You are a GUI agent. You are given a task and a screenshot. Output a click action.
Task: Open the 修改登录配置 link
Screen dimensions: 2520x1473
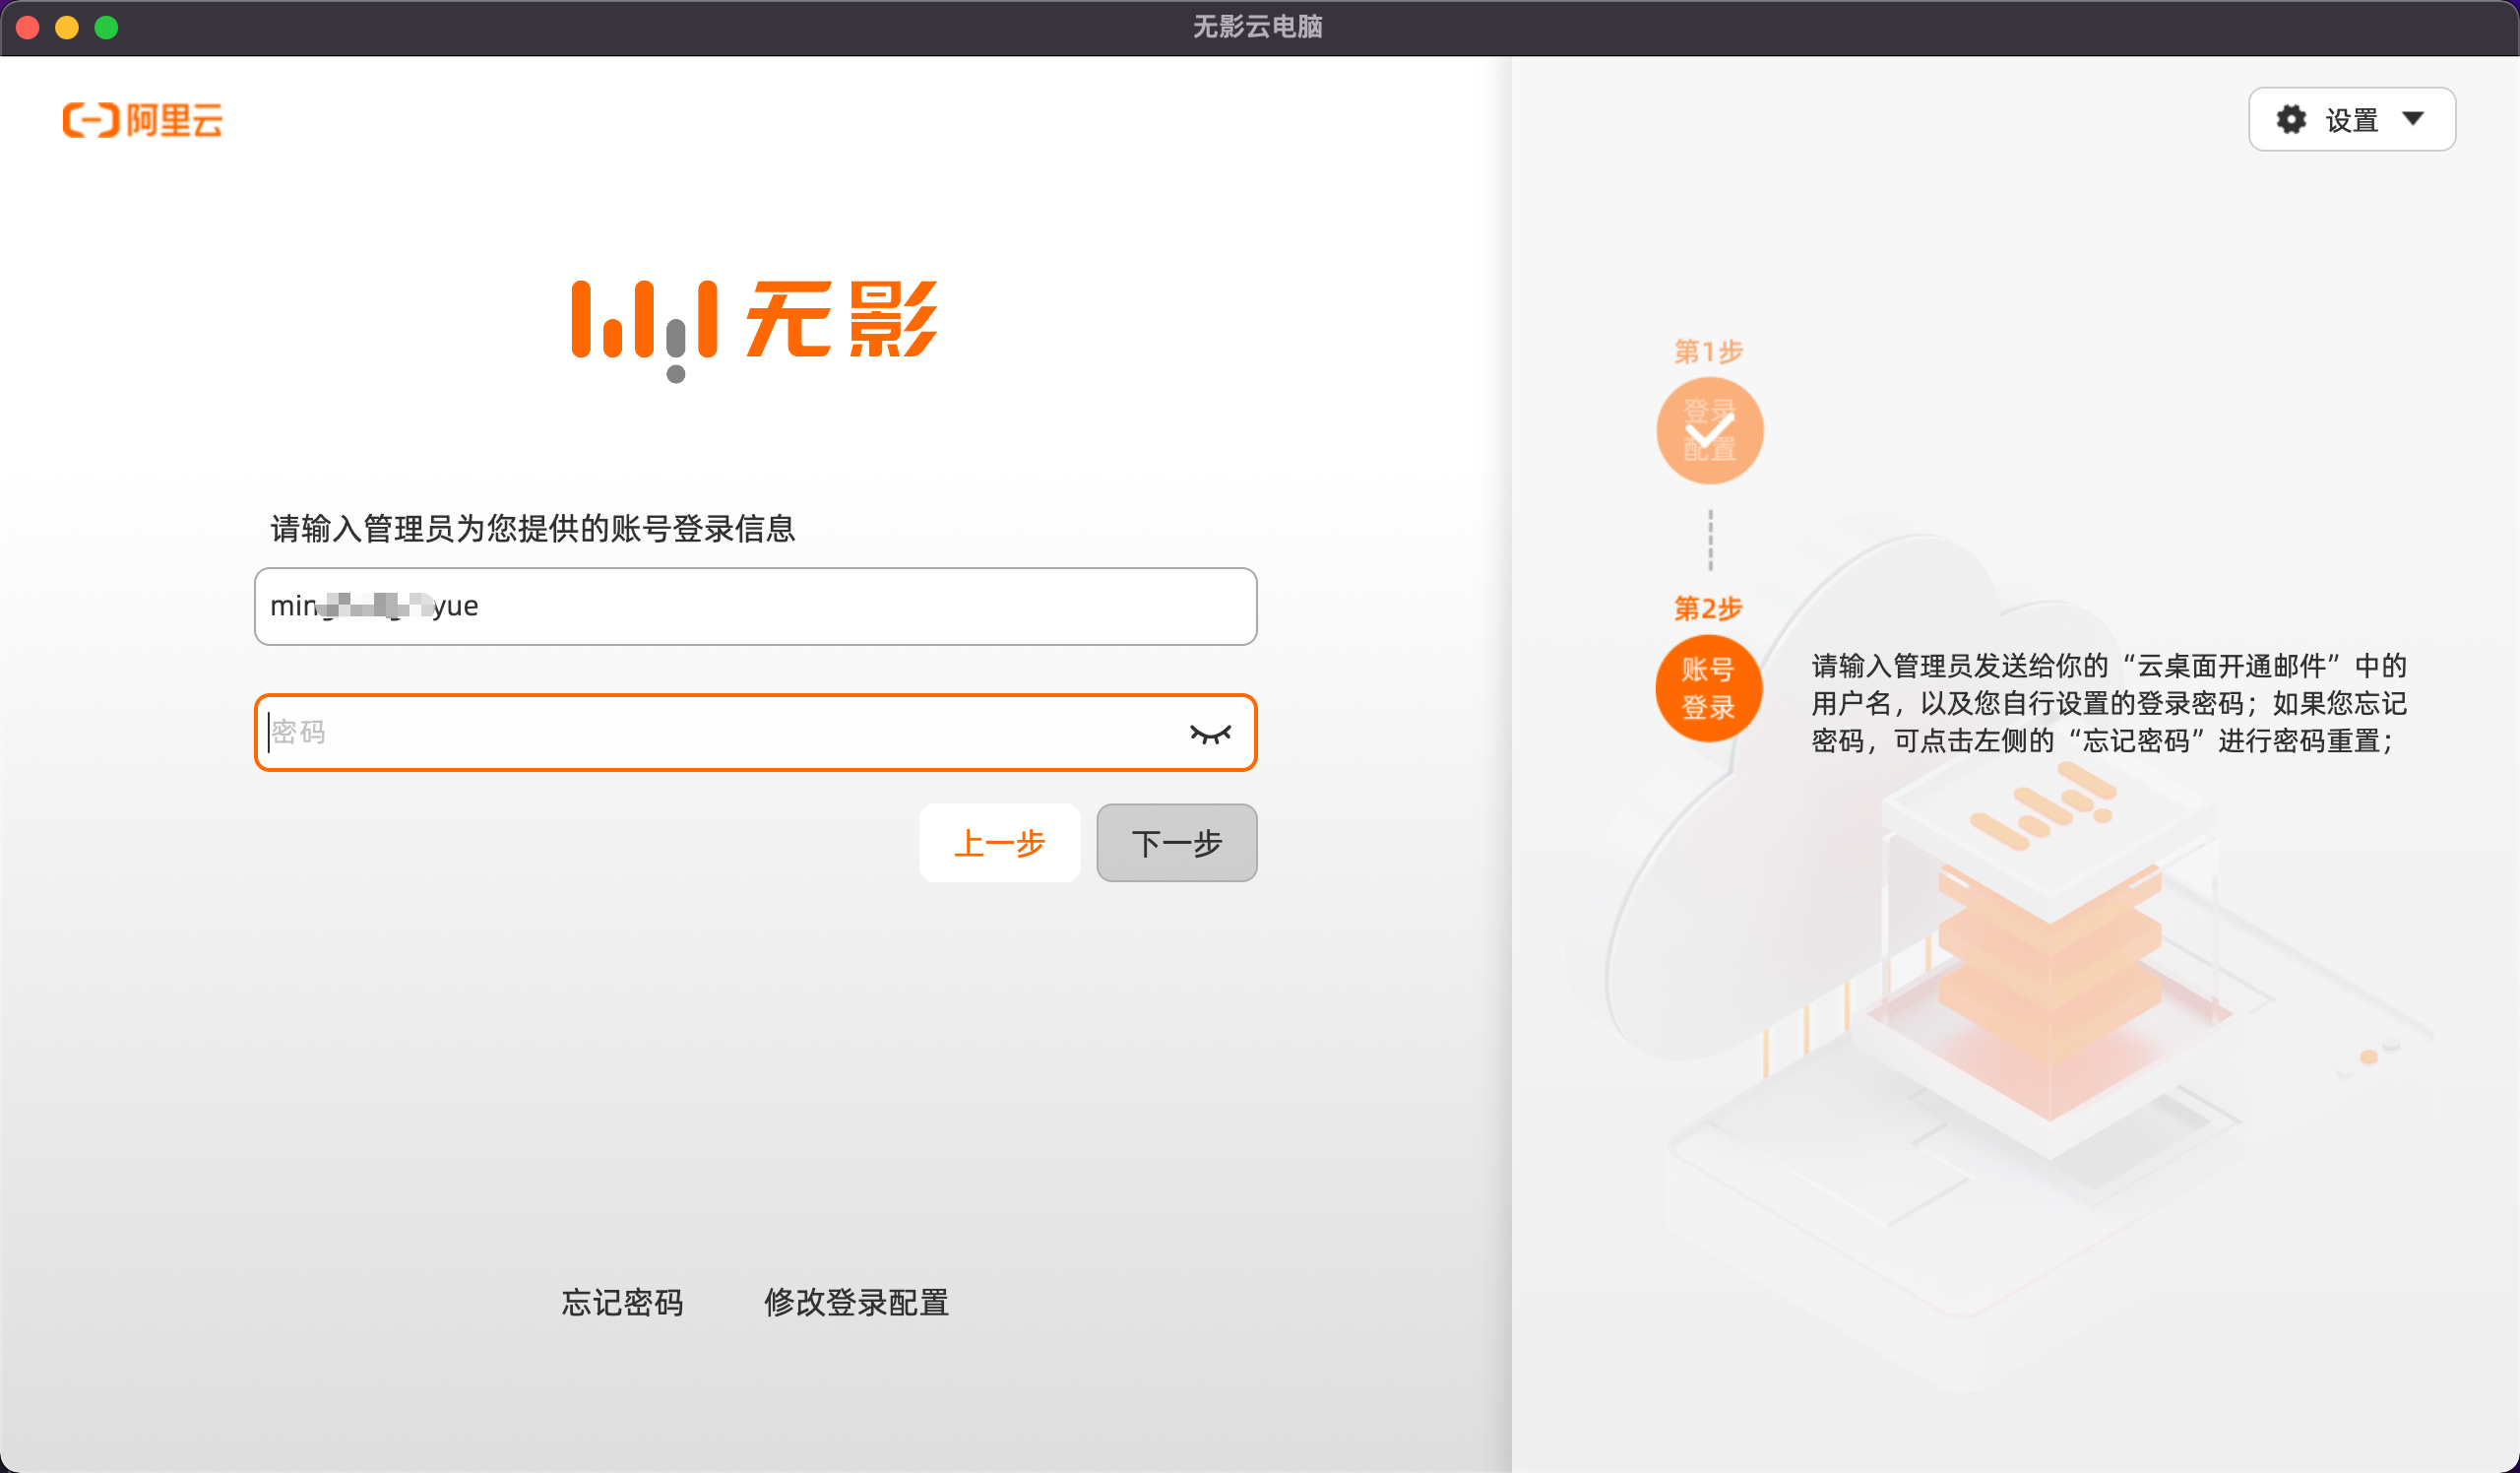856,1302
